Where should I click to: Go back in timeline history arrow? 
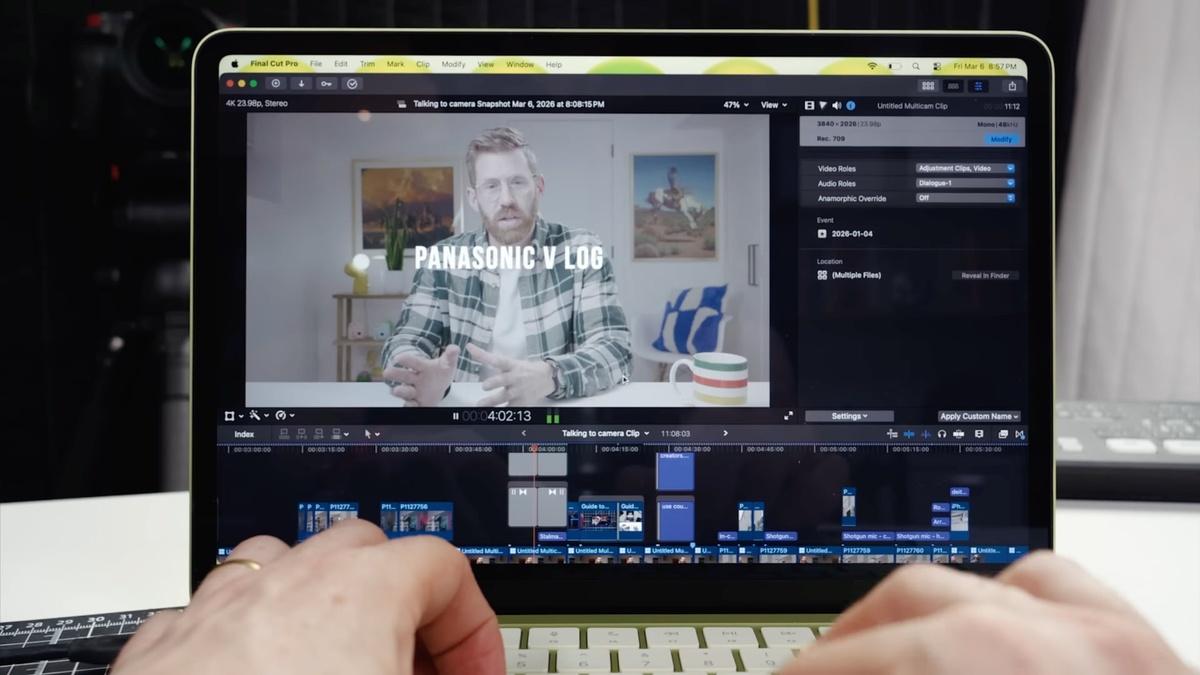coord(524,434)
